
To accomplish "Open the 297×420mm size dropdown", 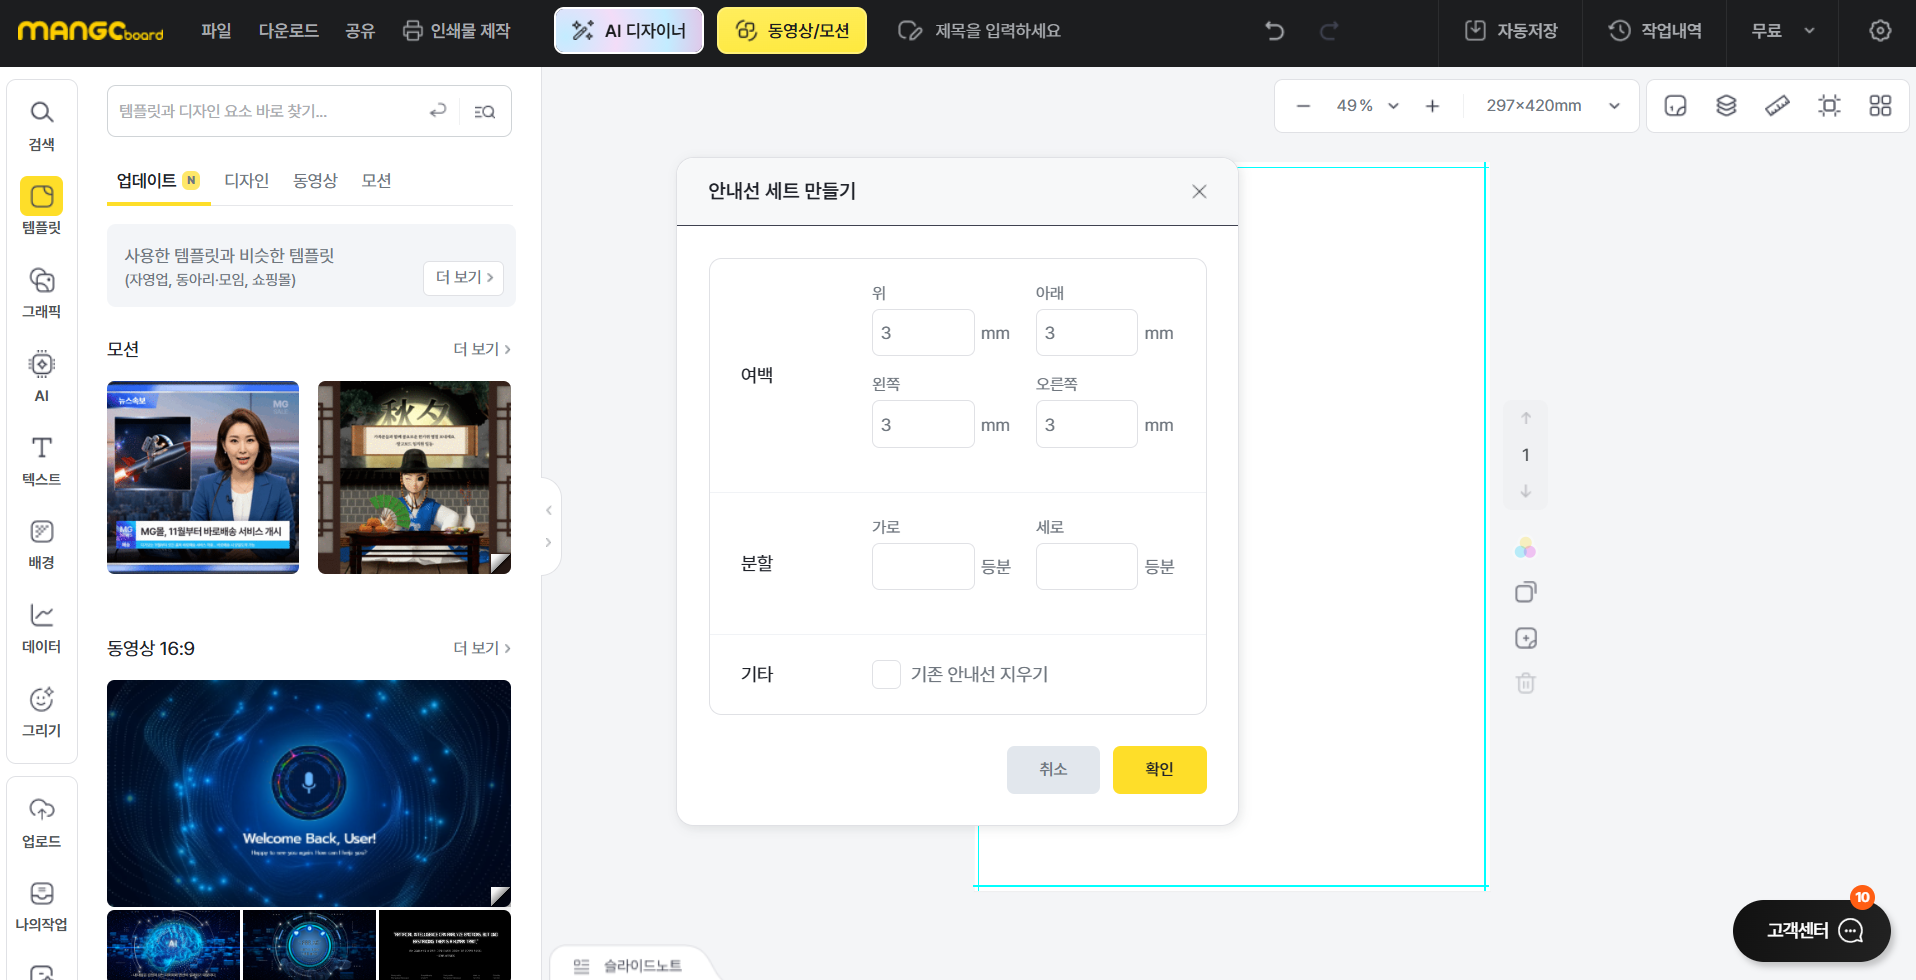I will 1549,105.
